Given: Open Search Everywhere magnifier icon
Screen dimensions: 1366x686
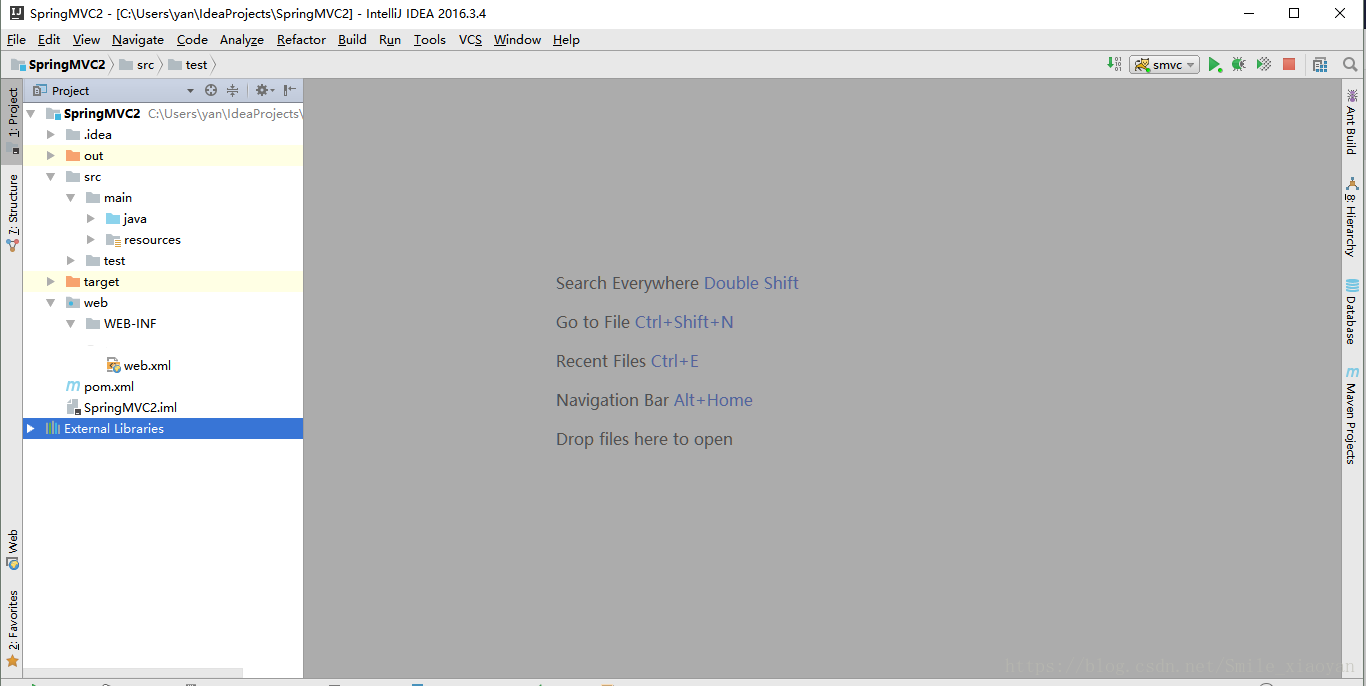Looking at the screenshot, I should coord(1350,64).
